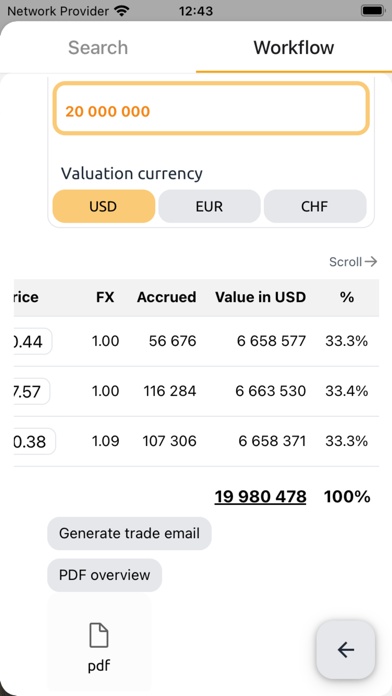Select USD valuation currency
392x696 pixels.
tap(103, 206)
